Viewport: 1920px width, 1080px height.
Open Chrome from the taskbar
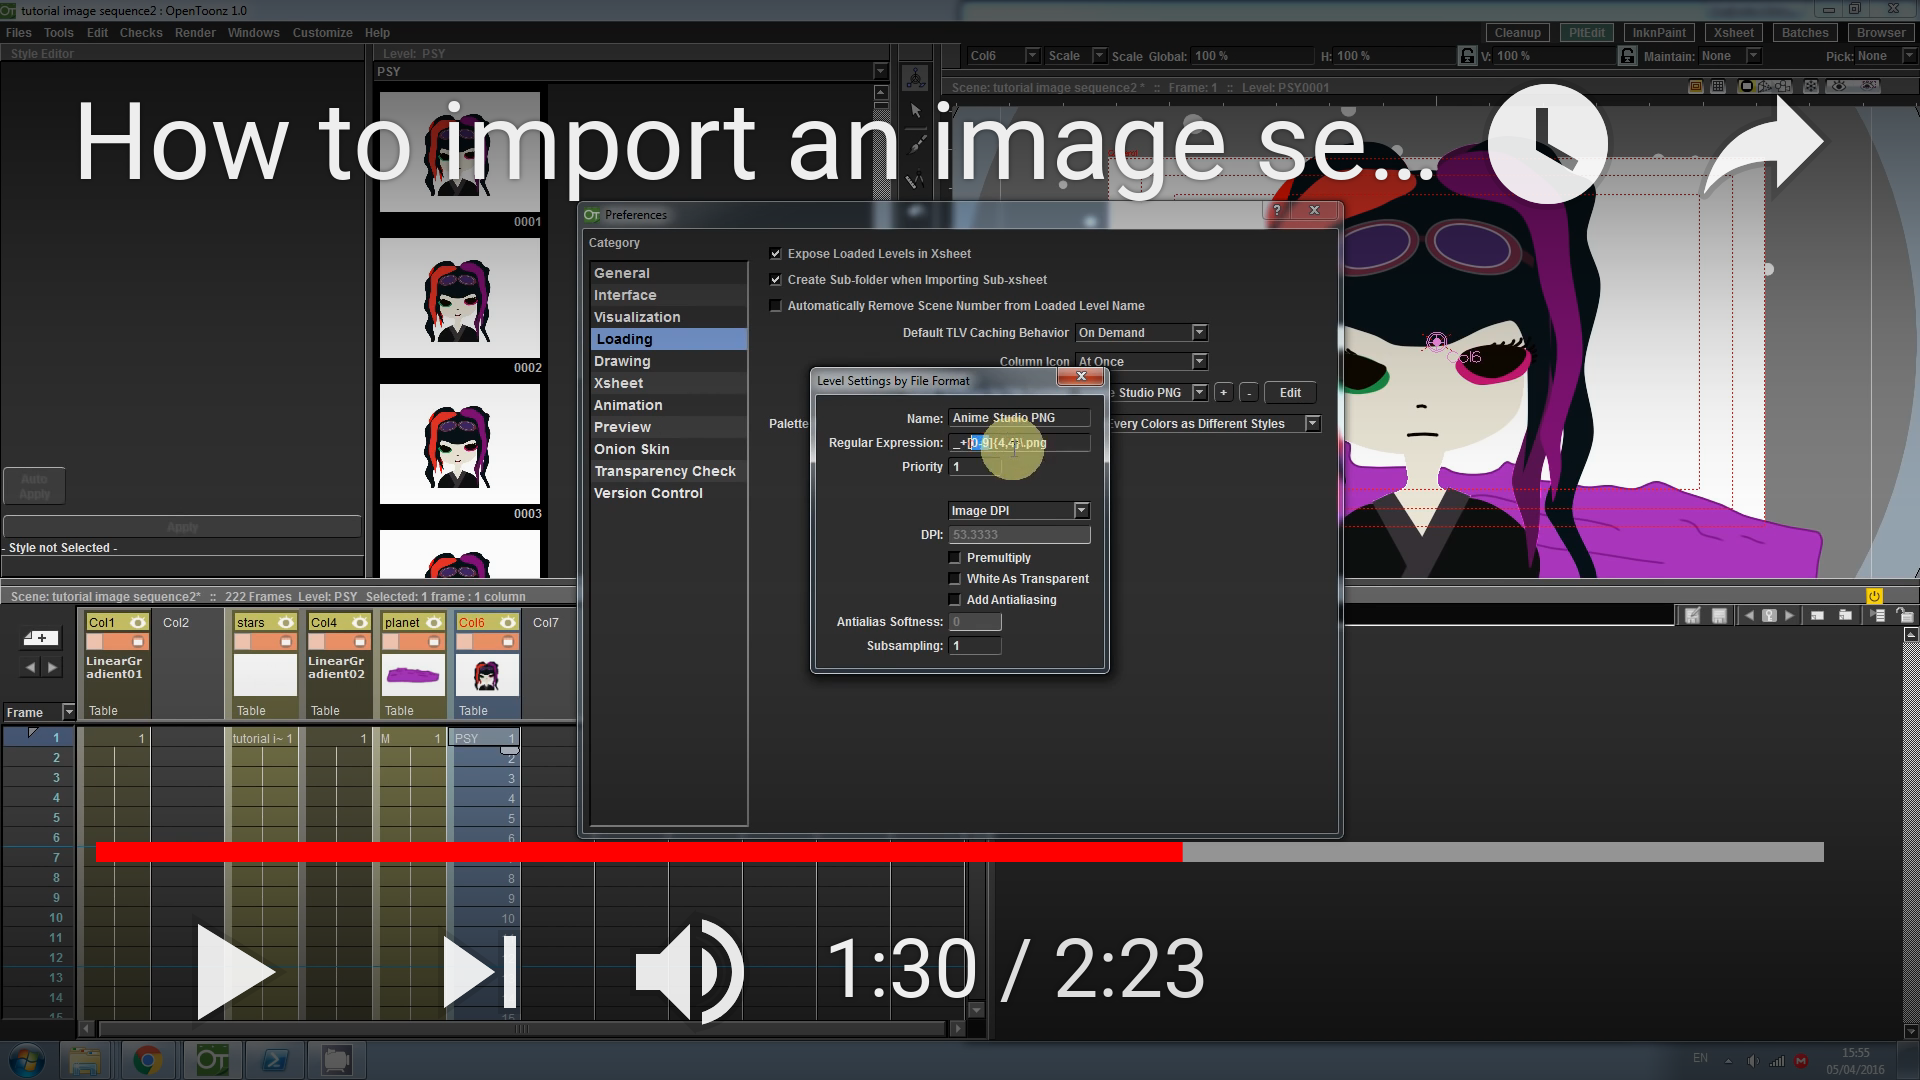coord(148,1060)
